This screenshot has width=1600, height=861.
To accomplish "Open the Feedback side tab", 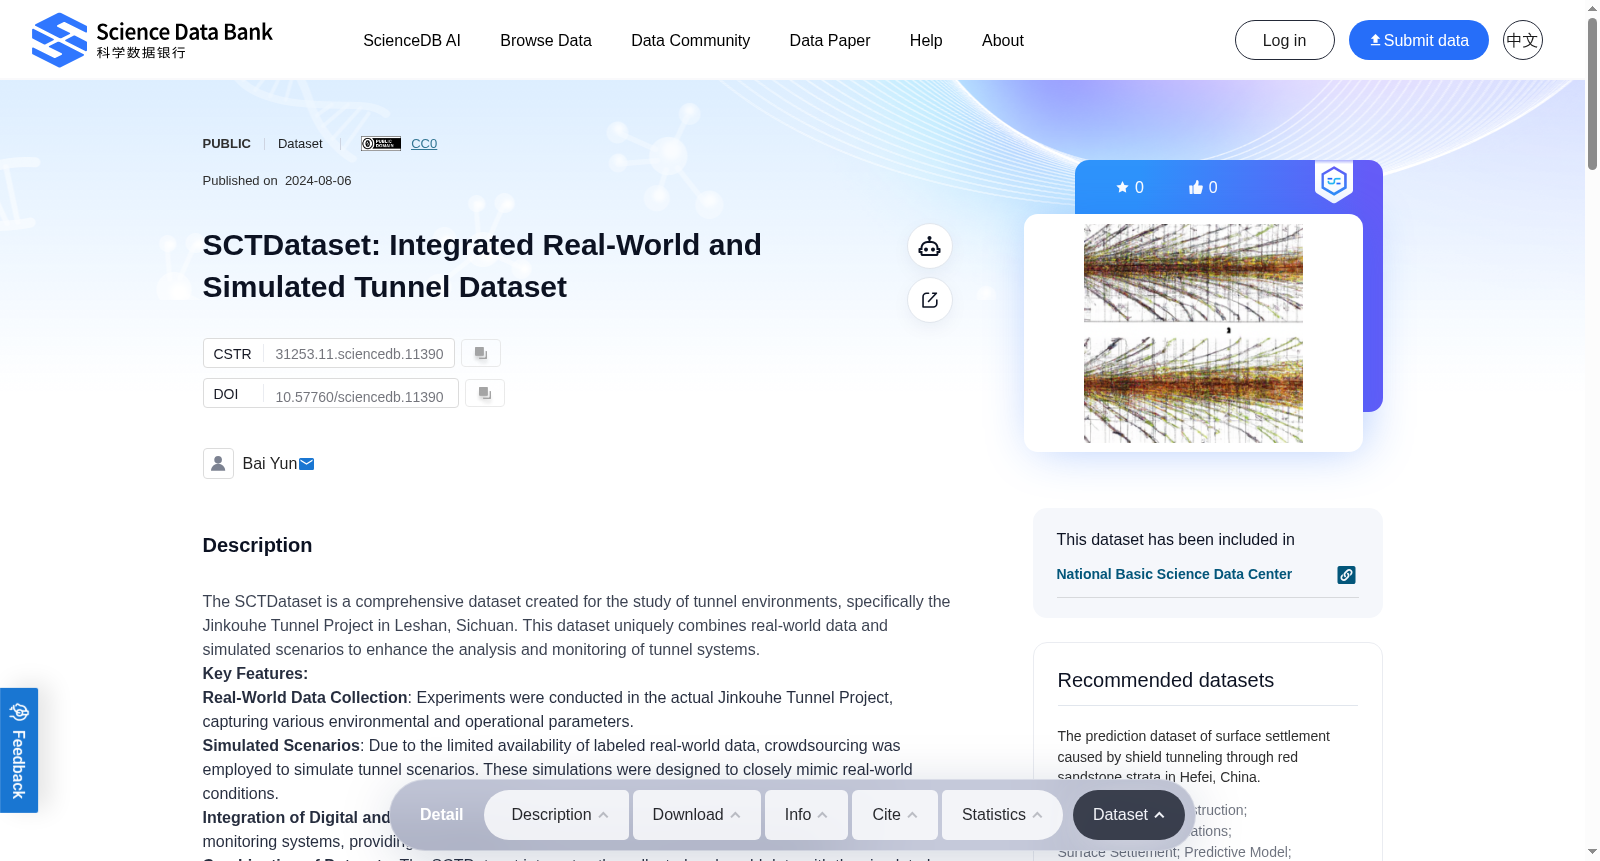I will tap(19, 750).
